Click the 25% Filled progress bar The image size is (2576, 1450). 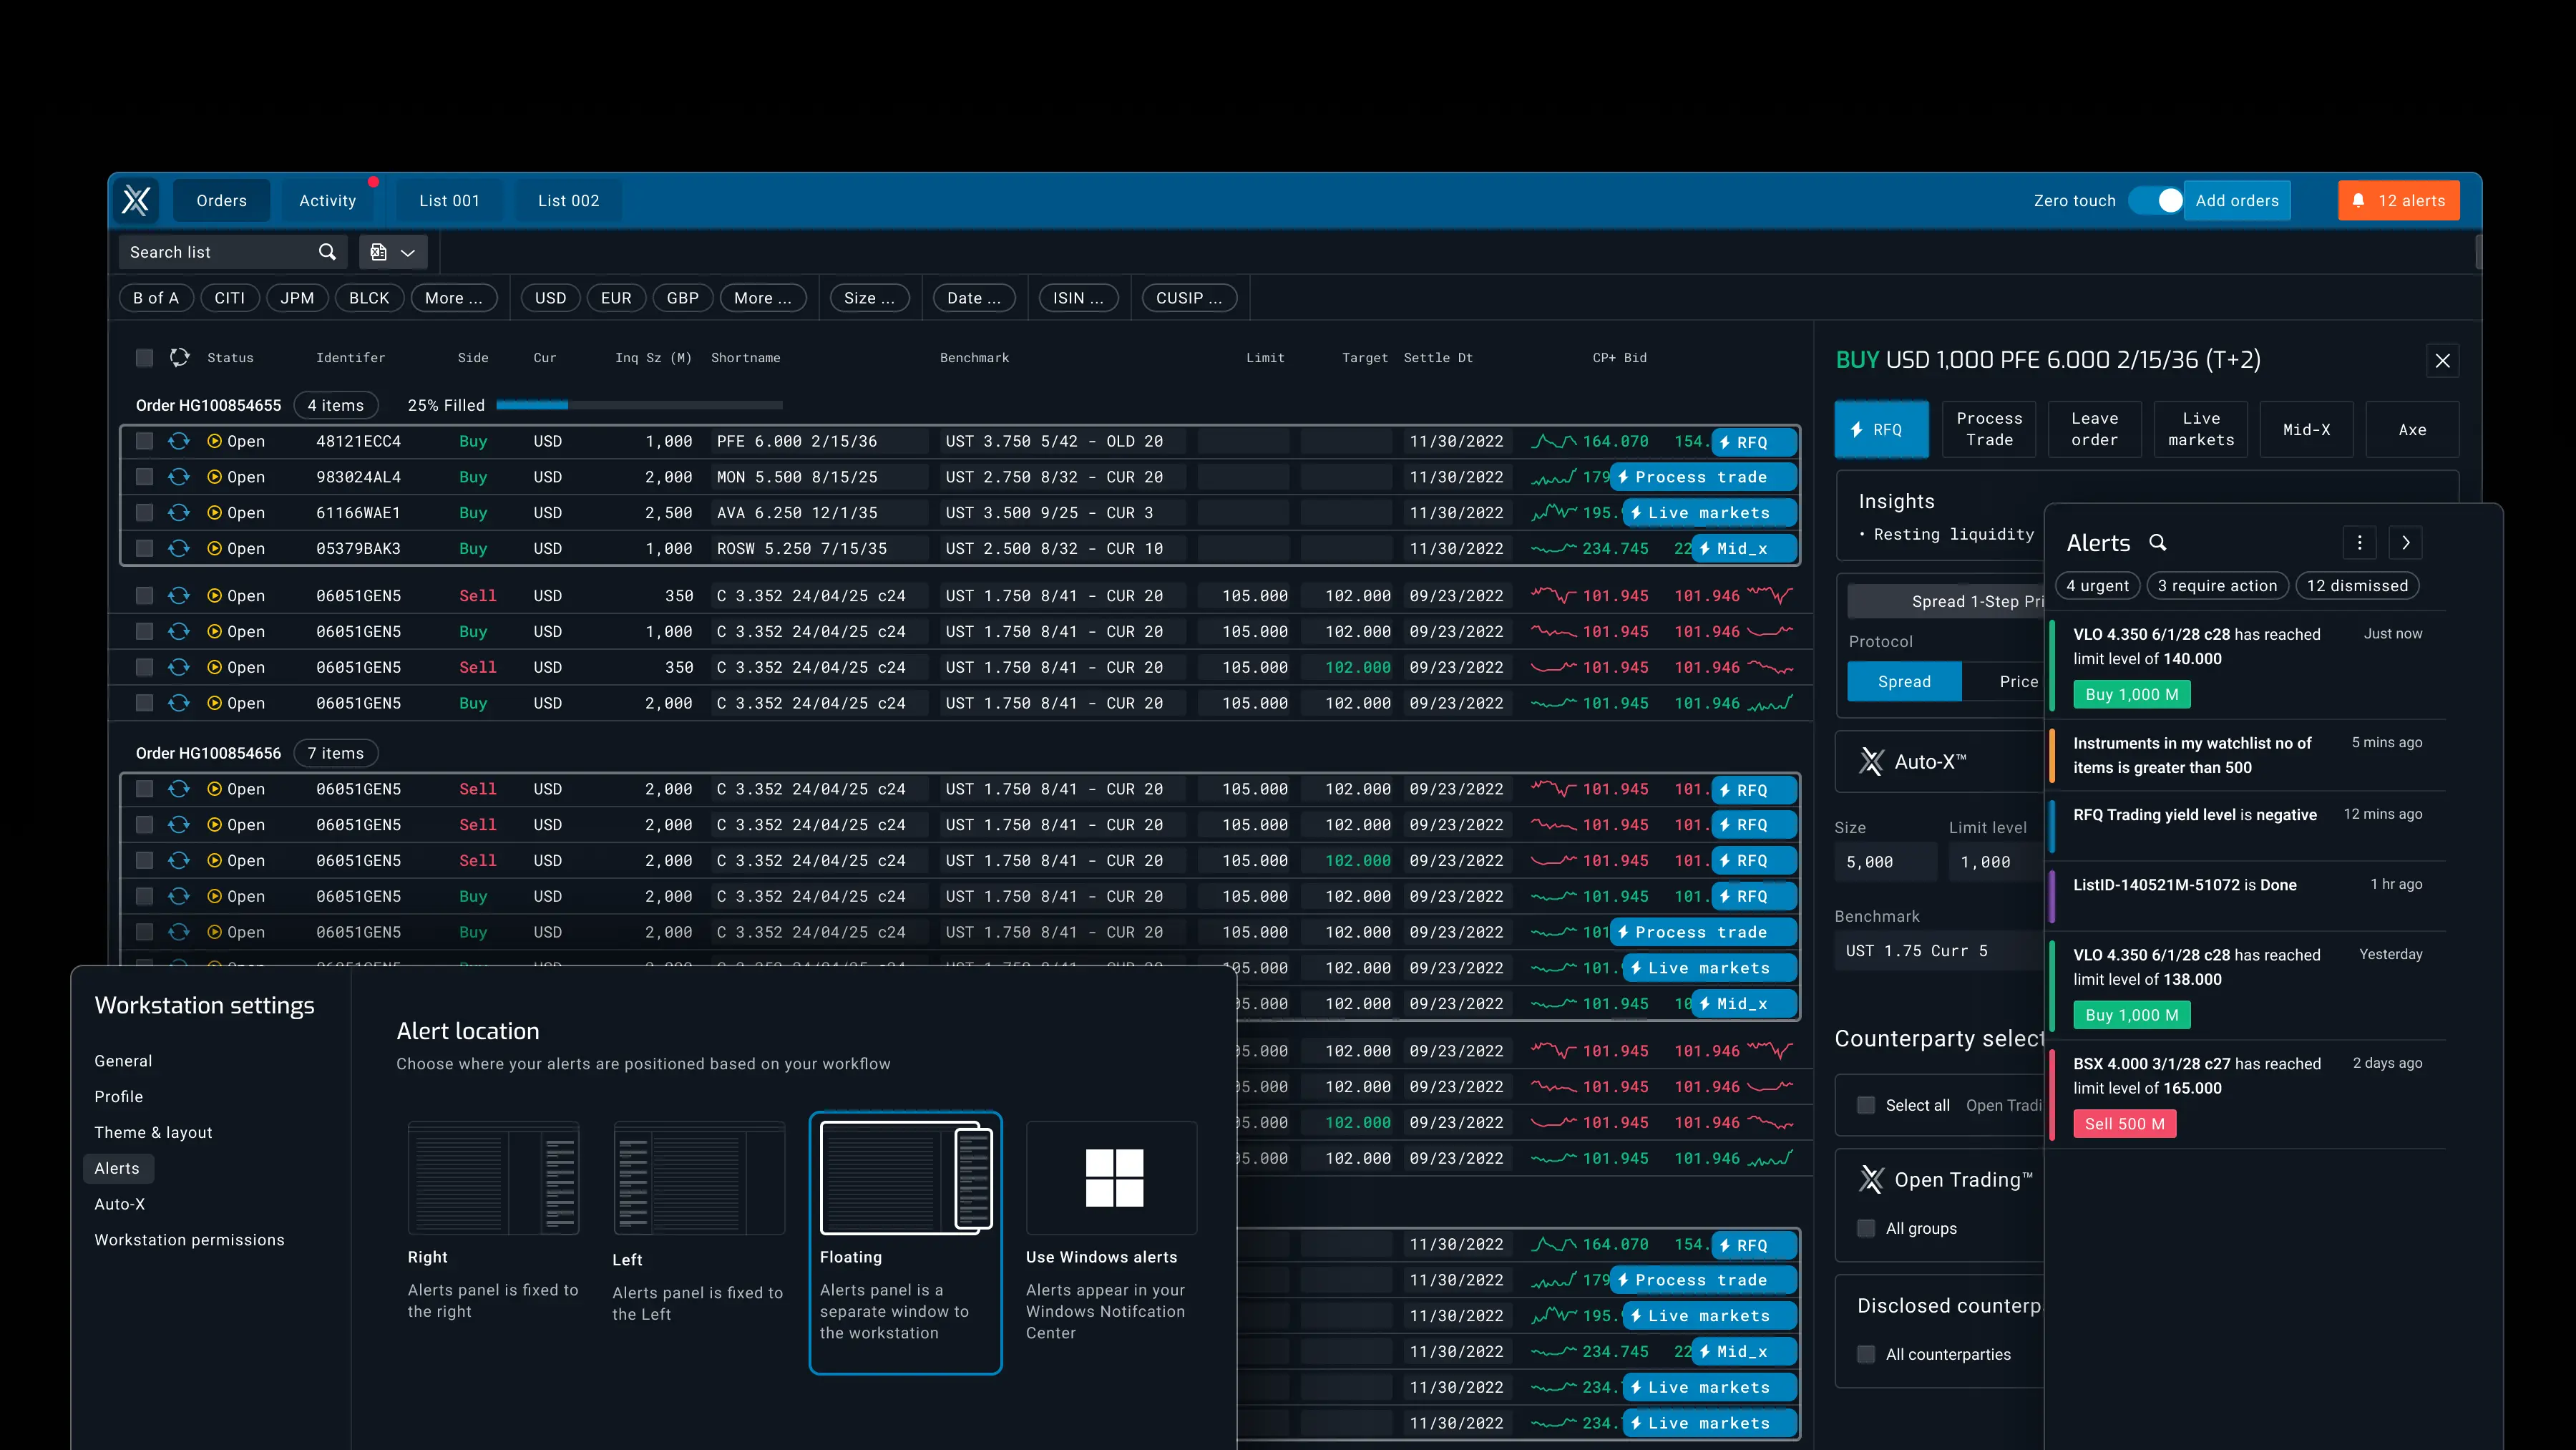pos(639,405)
